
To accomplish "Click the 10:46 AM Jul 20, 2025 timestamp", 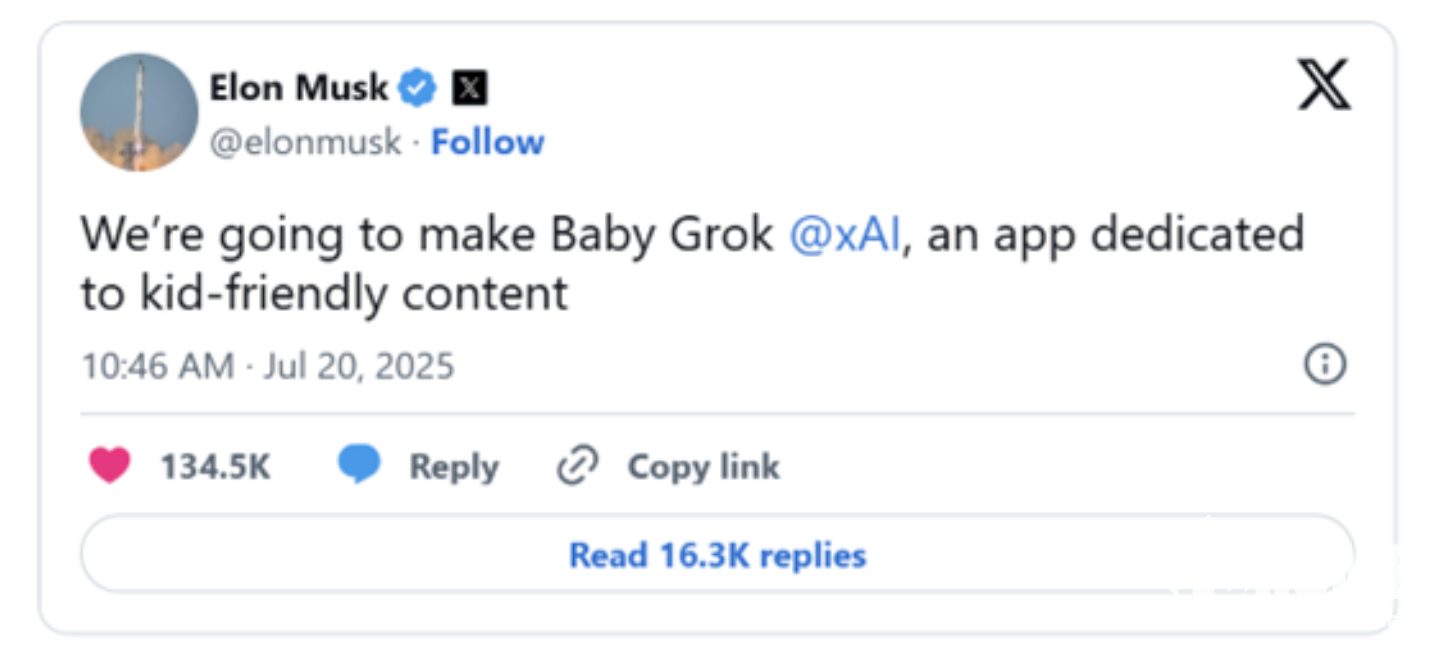I will click(267, 366).
